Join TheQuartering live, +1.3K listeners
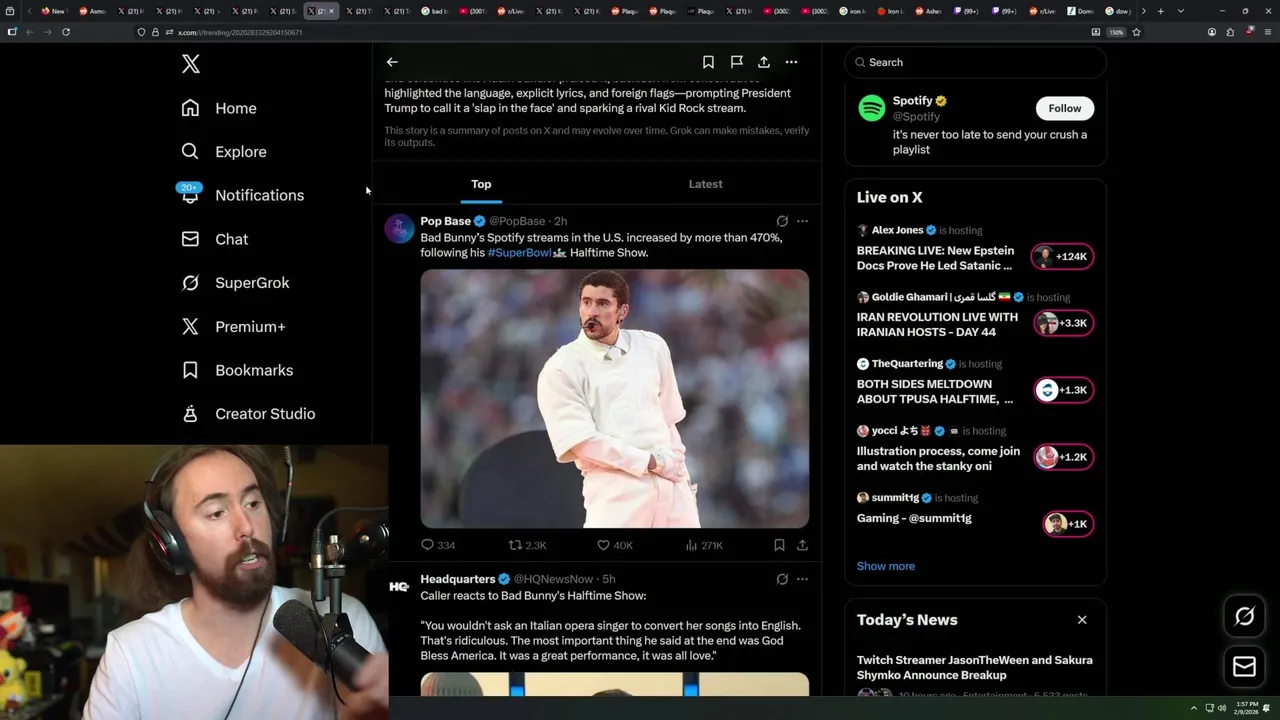This screenshot has height=720, width=1280. [x=1063, y=390]
